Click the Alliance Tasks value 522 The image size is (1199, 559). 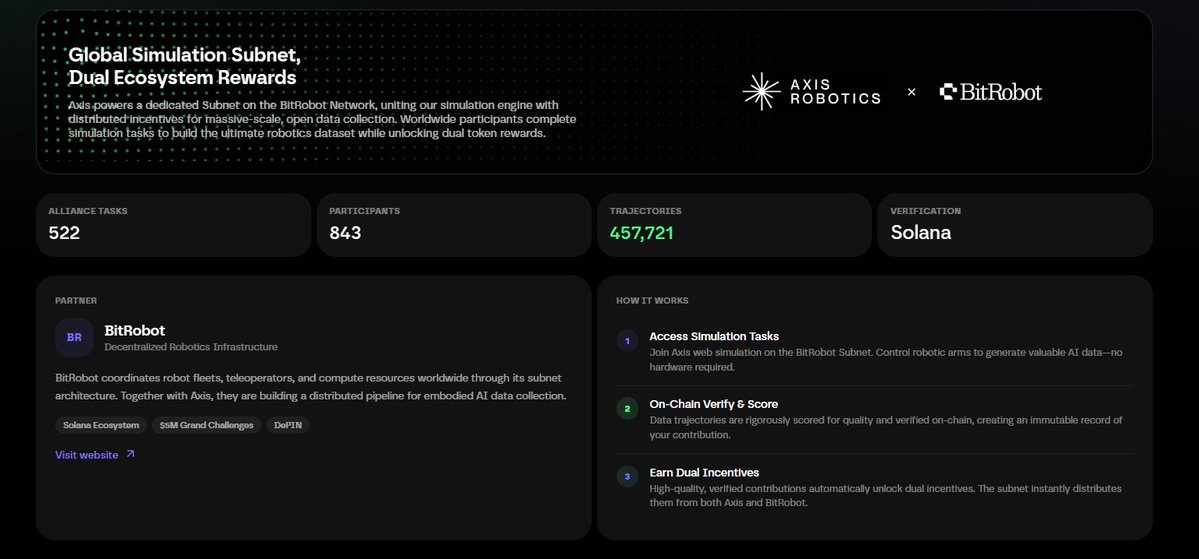[64, 233]
